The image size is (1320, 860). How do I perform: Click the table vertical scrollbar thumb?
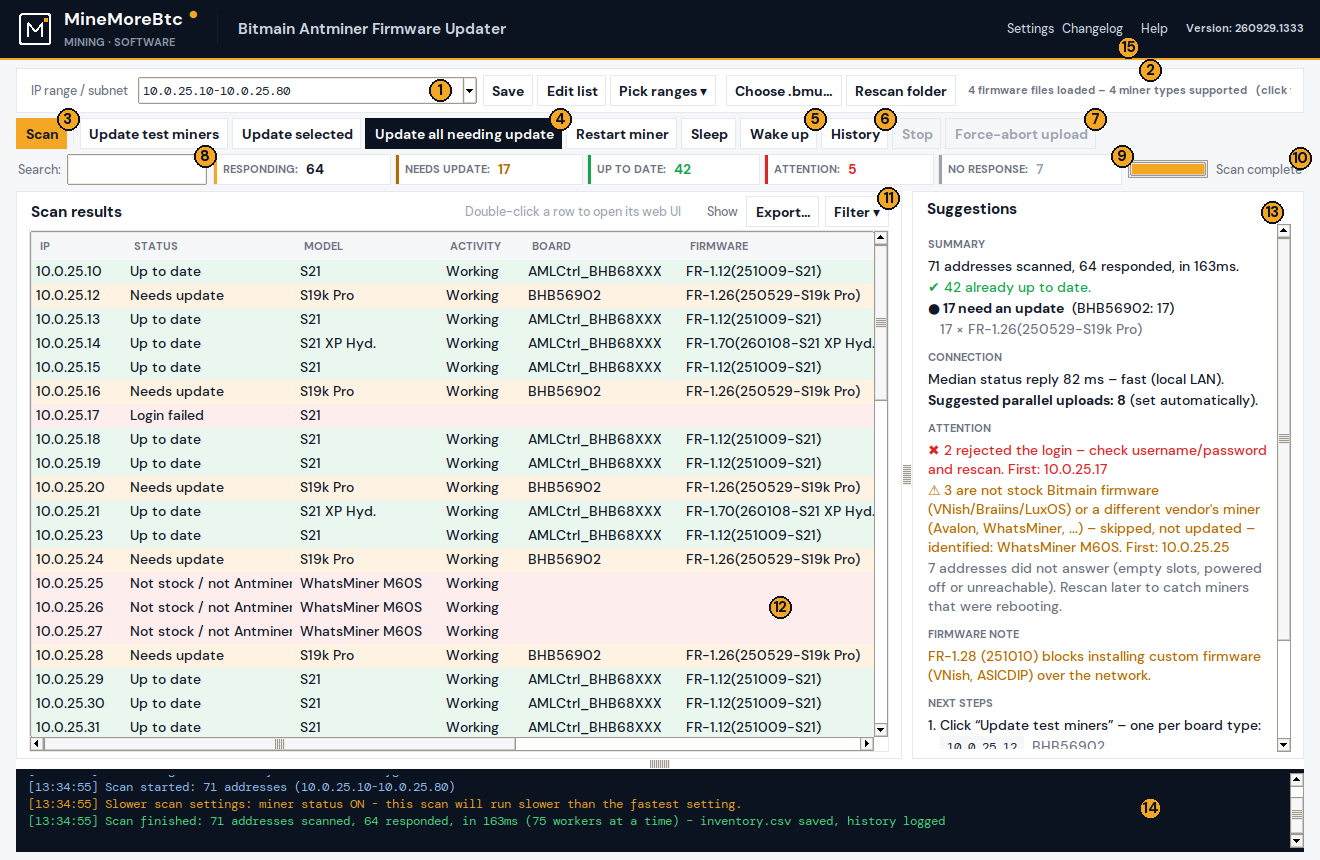tap(881, 323)
